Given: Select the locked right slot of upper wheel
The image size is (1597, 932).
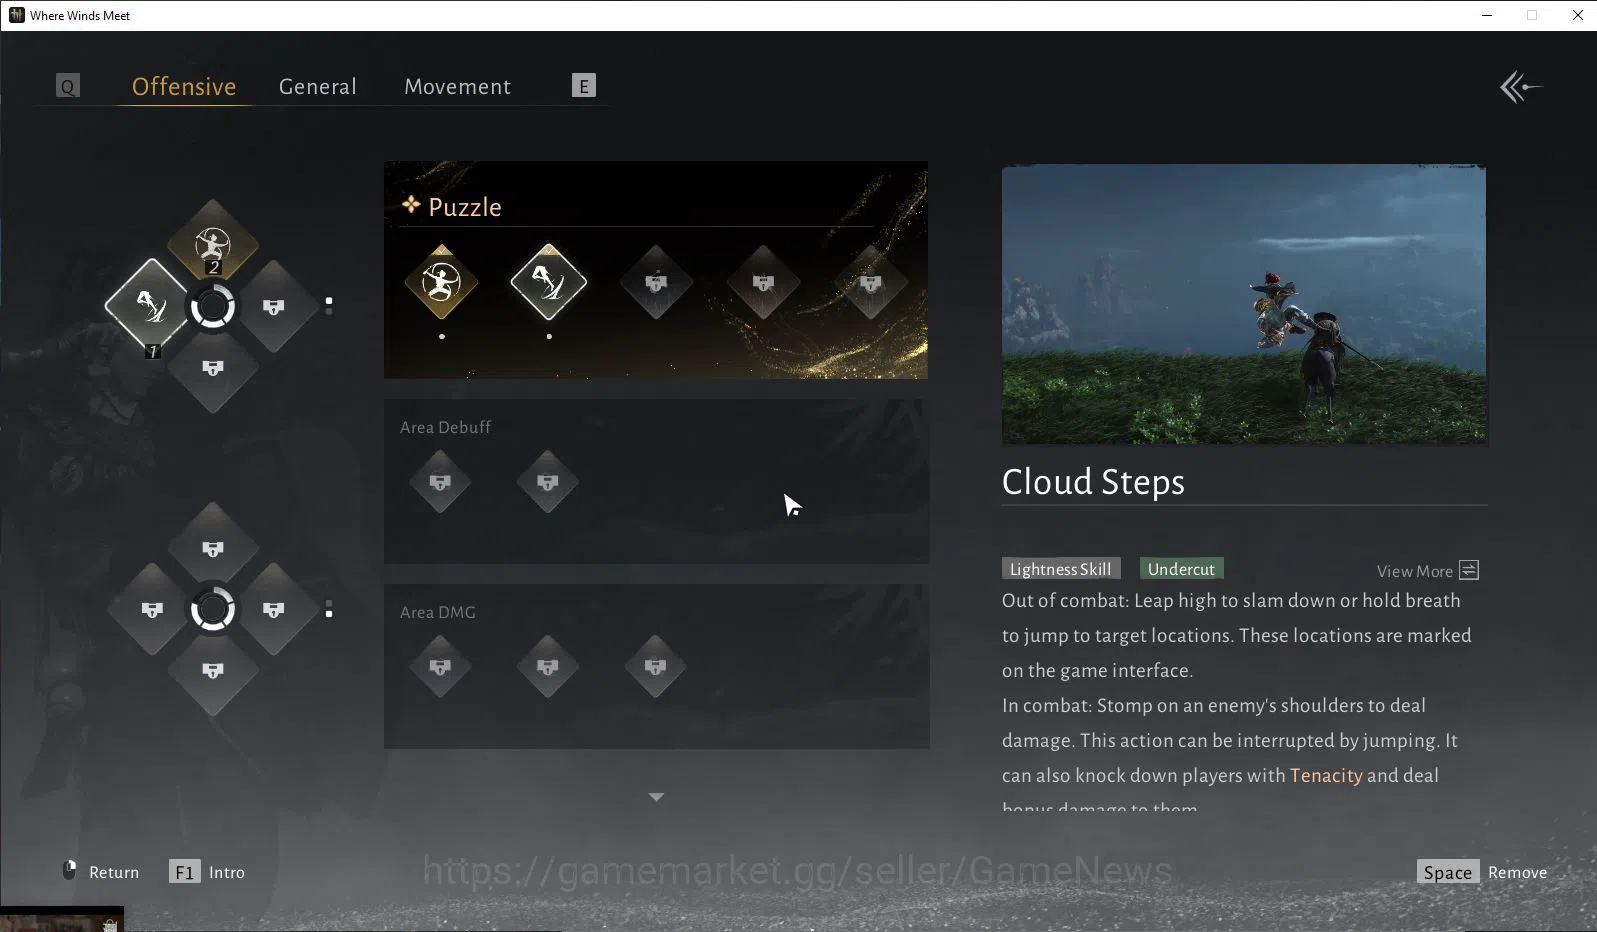Looking at the screenshot, I should (x=274, y=307).
